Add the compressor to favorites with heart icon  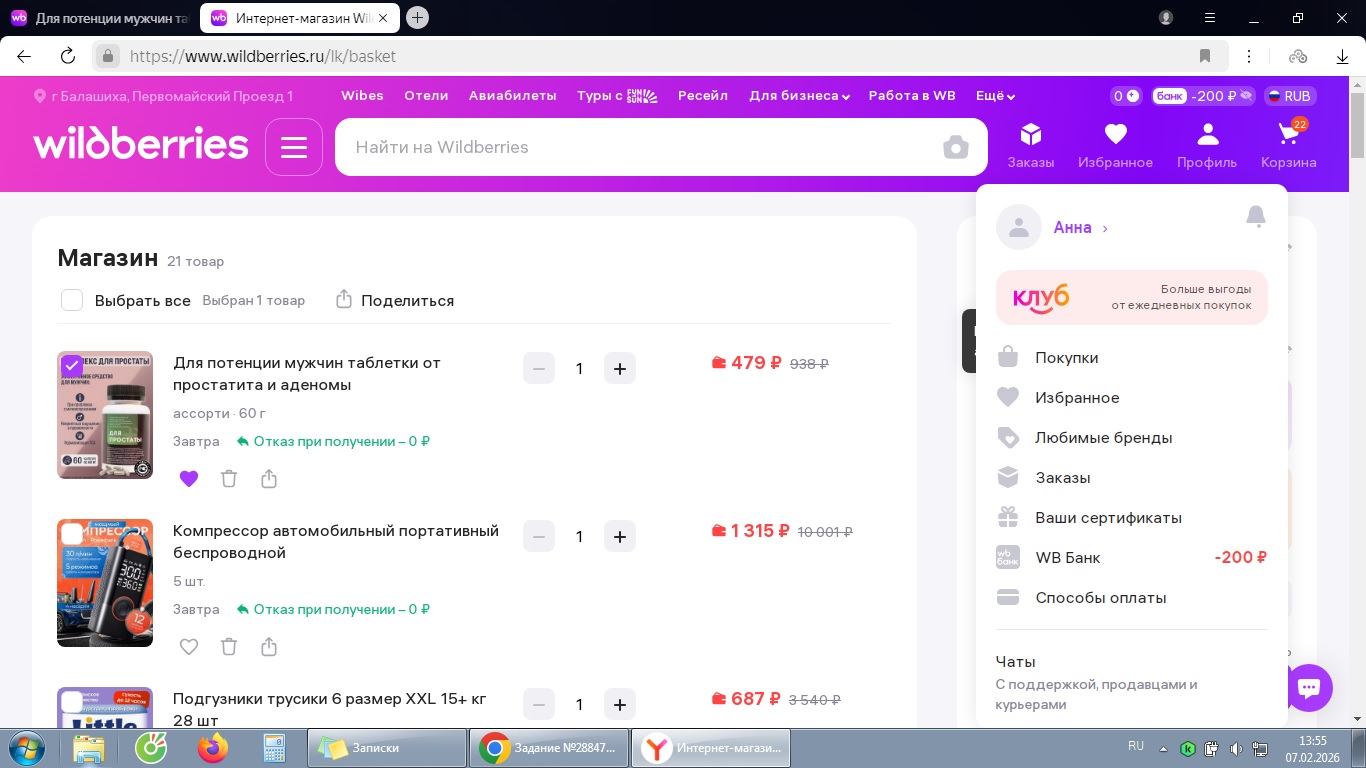pos(189,647)
